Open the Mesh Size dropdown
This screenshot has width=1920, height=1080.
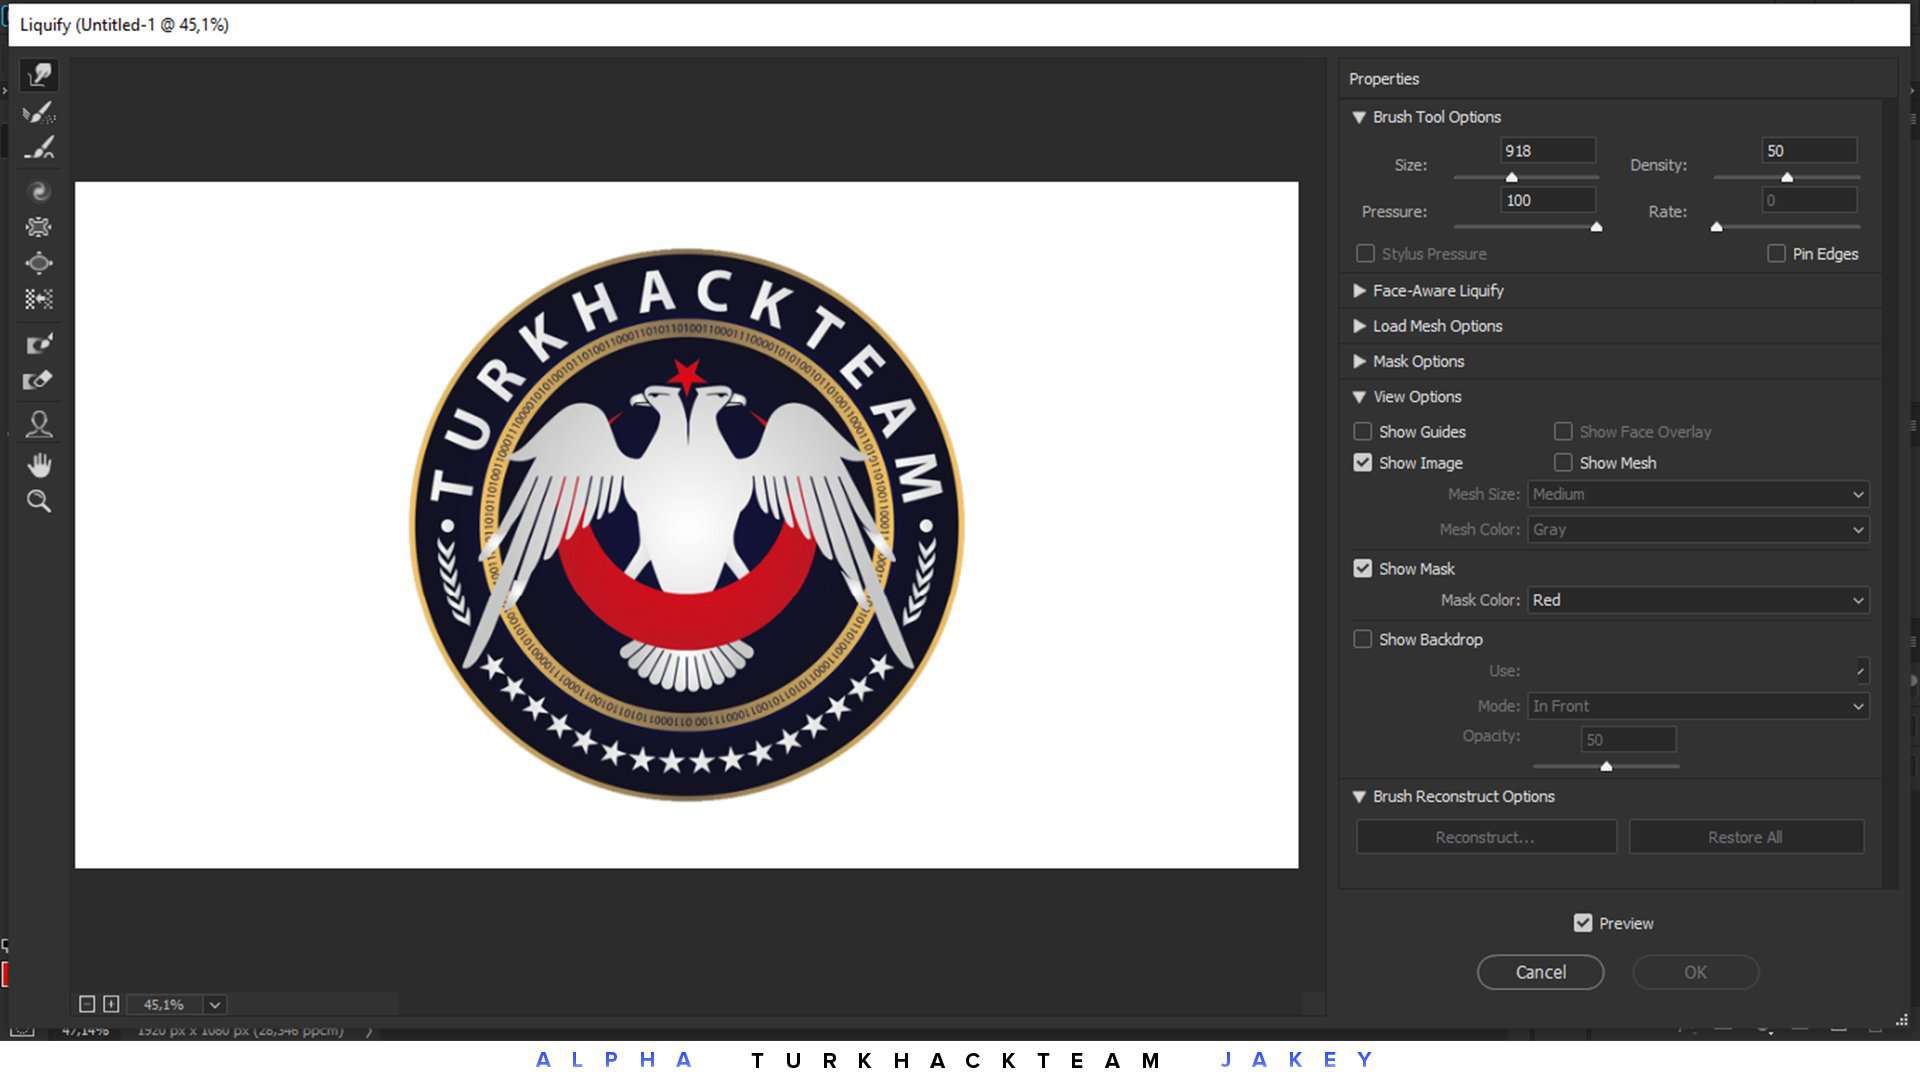[x=1698, y=494]
